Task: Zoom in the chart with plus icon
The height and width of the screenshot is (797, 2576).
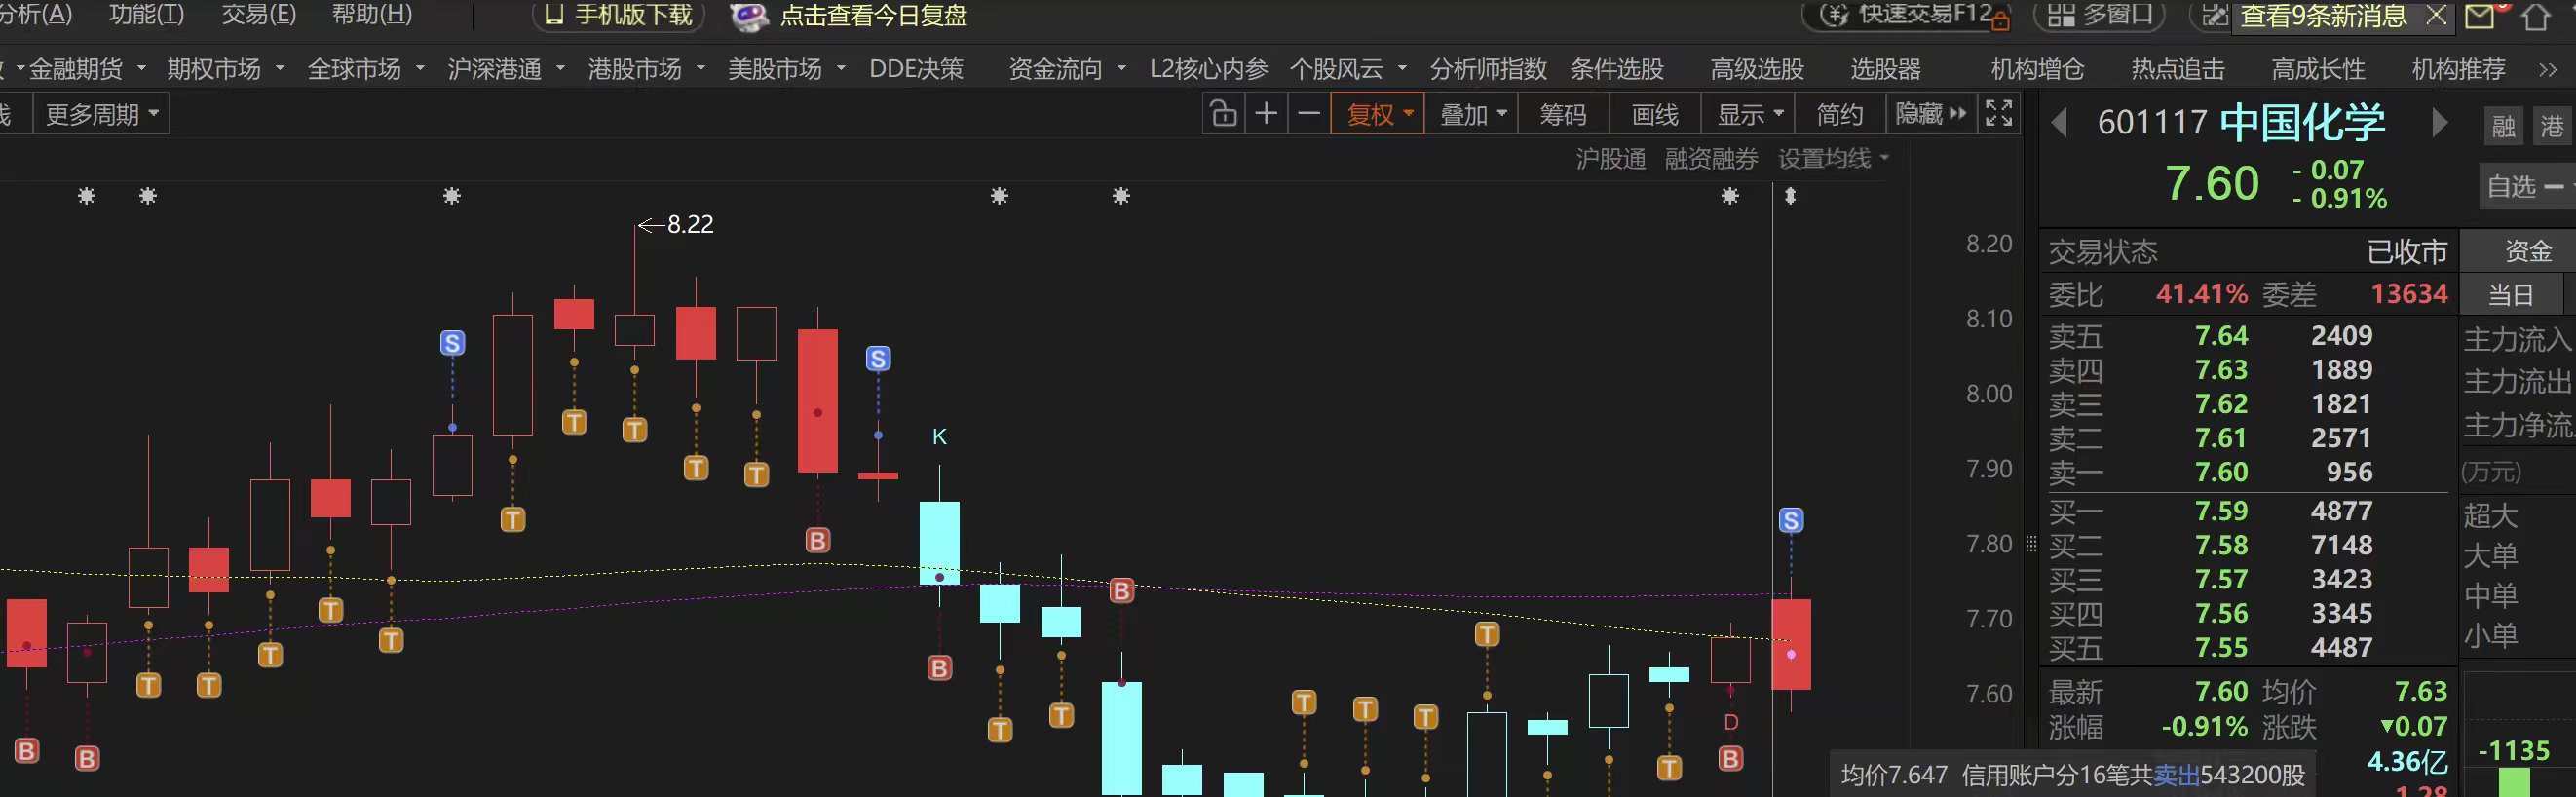Action: coord(1266,114)
